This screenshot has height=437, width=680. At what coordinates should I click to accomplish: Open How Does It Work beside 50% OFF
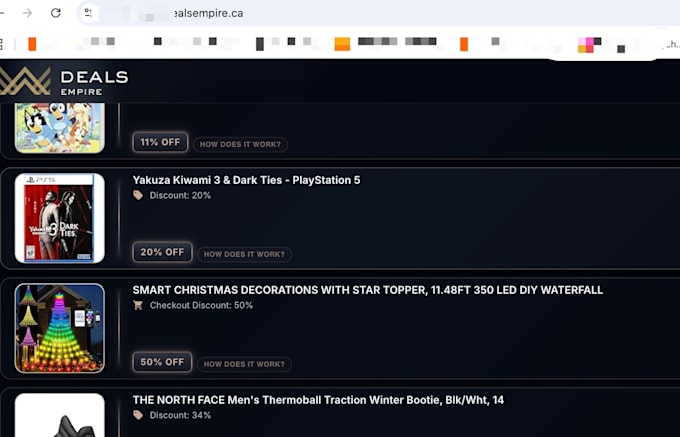click(244, 364)
